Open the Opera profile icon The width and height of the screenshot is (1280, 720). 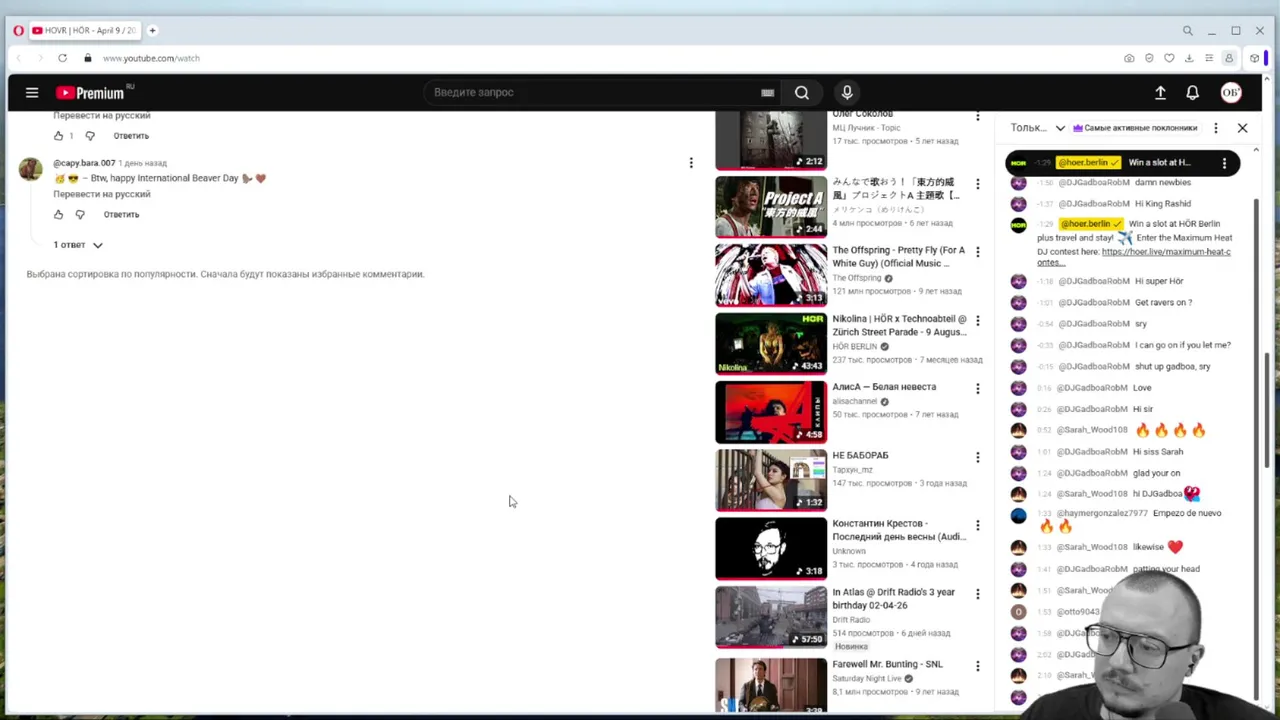coord(1229,58)
